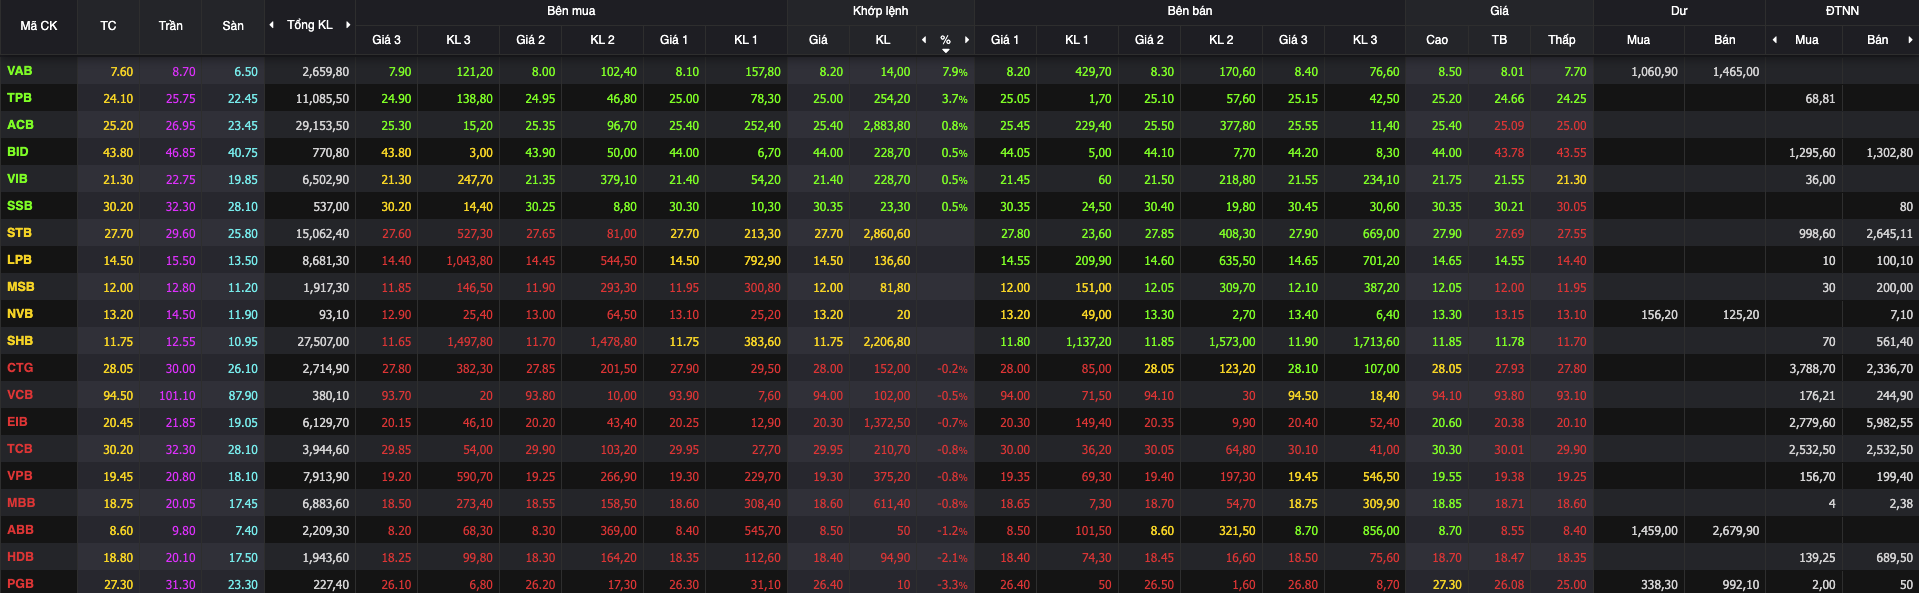Image resolution: width=1919 pixels, height=593 pixels.
Task: Click VAB surplus buy value 1,060,90
Action: (x=1654, y=72)
